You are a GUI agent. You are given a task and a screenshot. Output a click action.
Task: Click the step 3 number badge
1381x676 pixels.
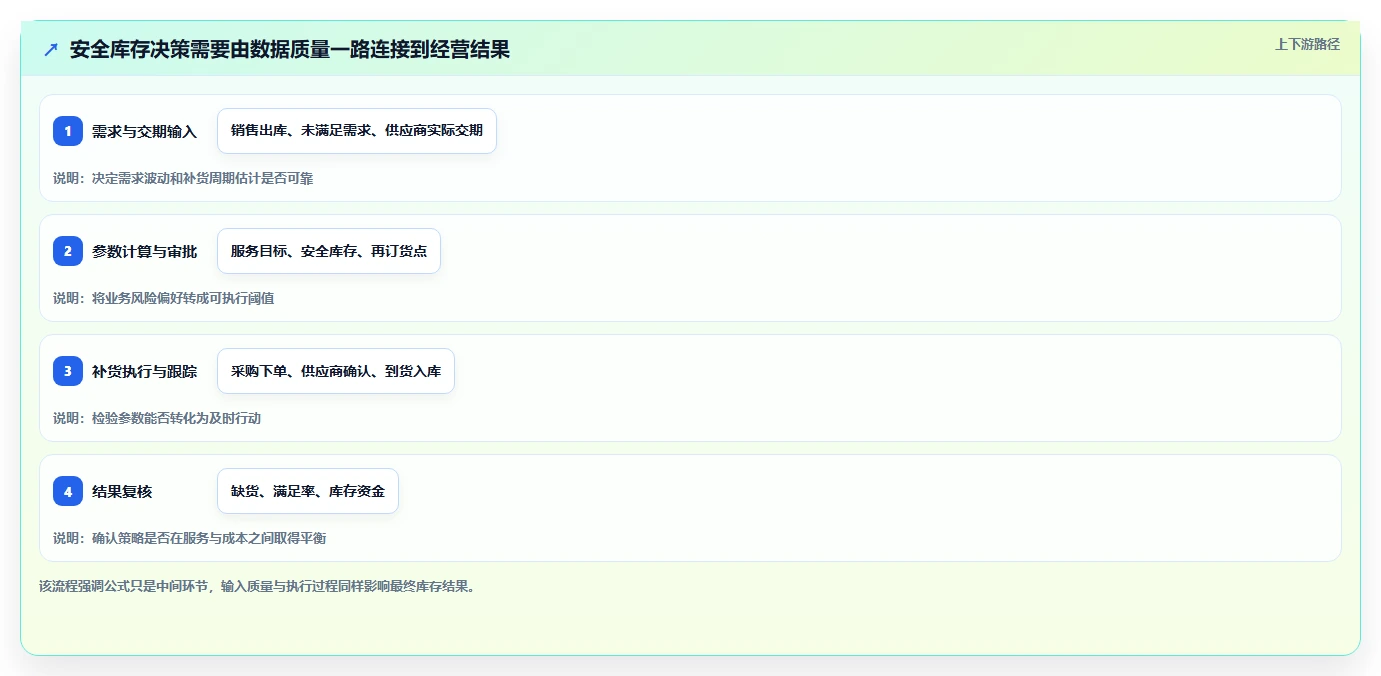click(x=68, y=371)
